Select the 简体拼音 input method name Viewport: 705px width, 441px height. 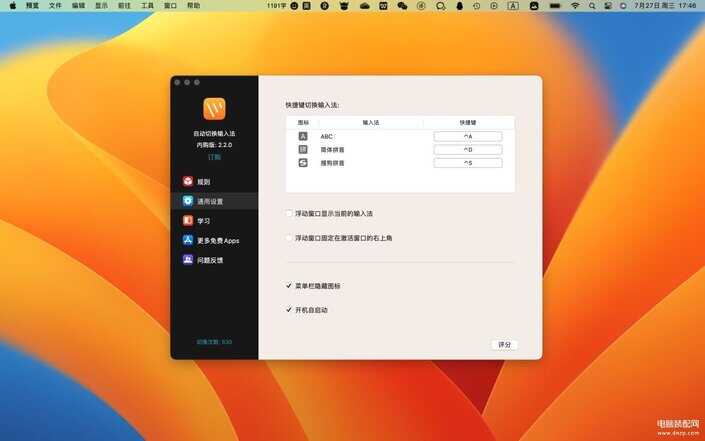(332, 150)
